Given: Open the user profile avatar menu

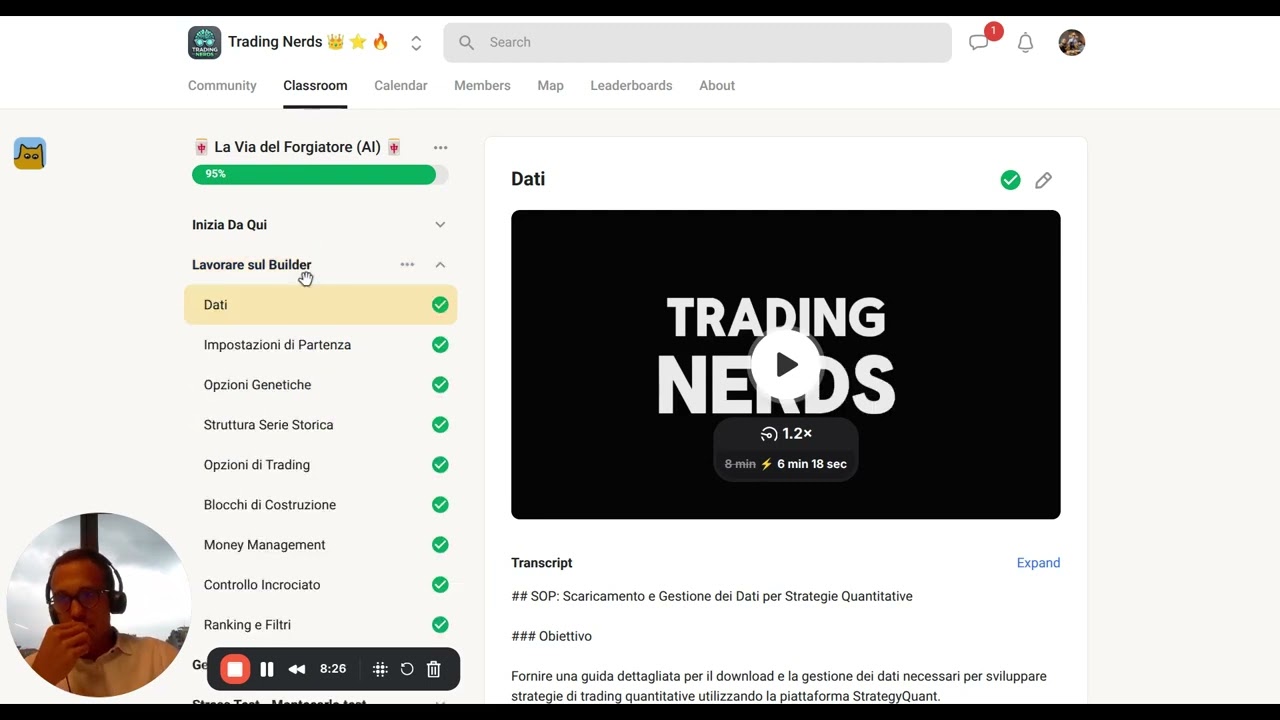Looking at the screenshot, I should pyautogui.click(x=1071, y=42).
